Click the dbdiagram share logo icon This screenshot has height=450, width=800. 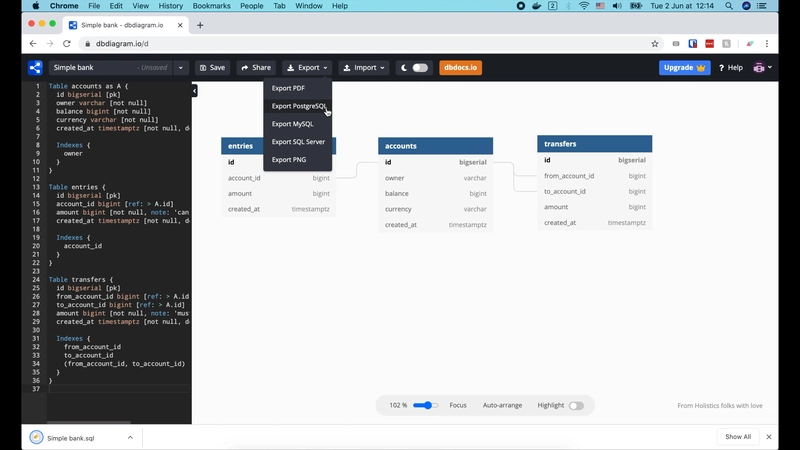click(35, 67)
